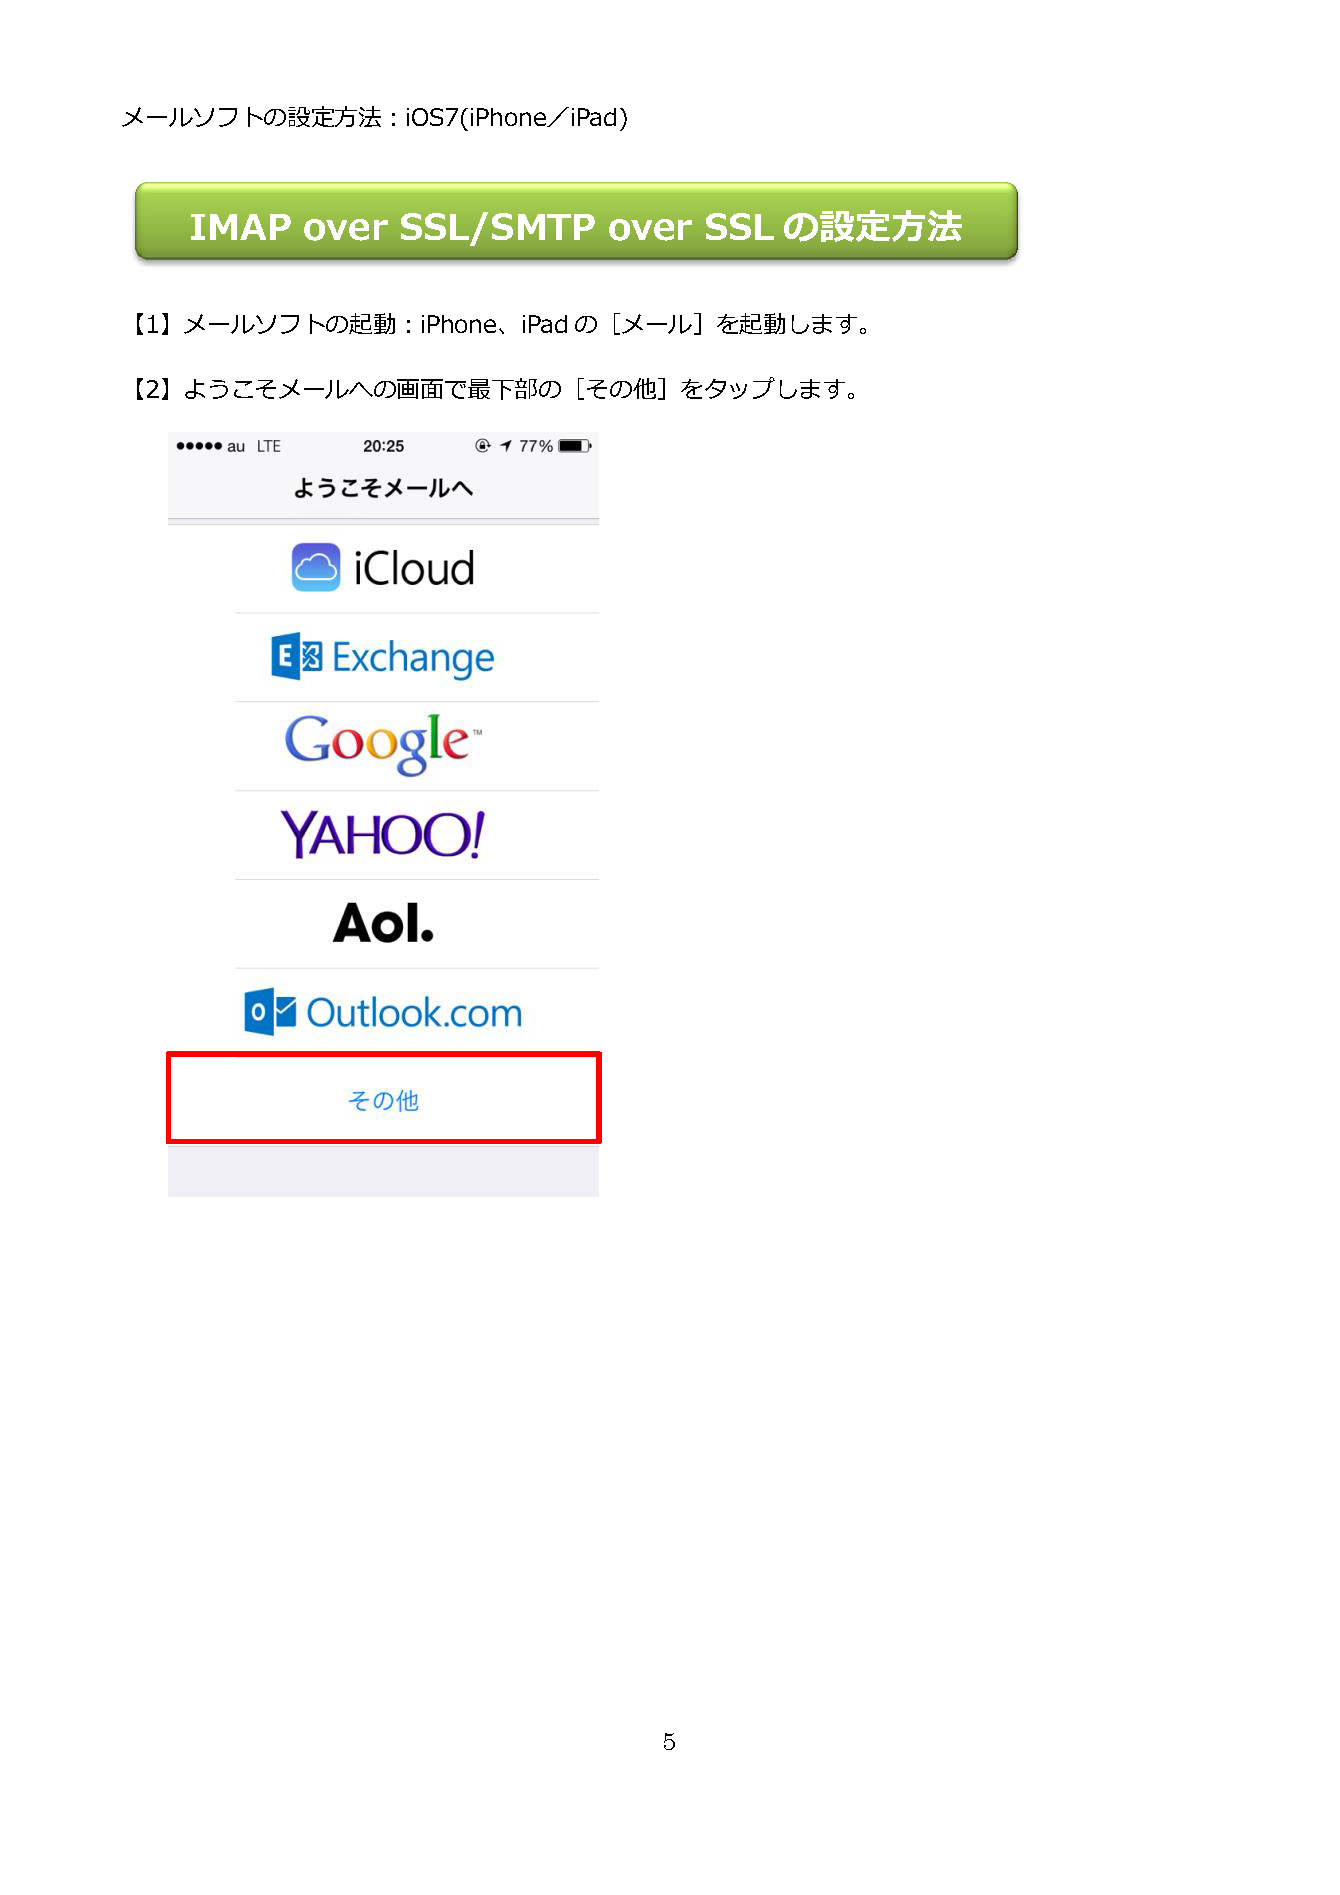This screenshot has height=1895, width=1340.
Task: Tap the Aol. logo
Action: [383, 923]
